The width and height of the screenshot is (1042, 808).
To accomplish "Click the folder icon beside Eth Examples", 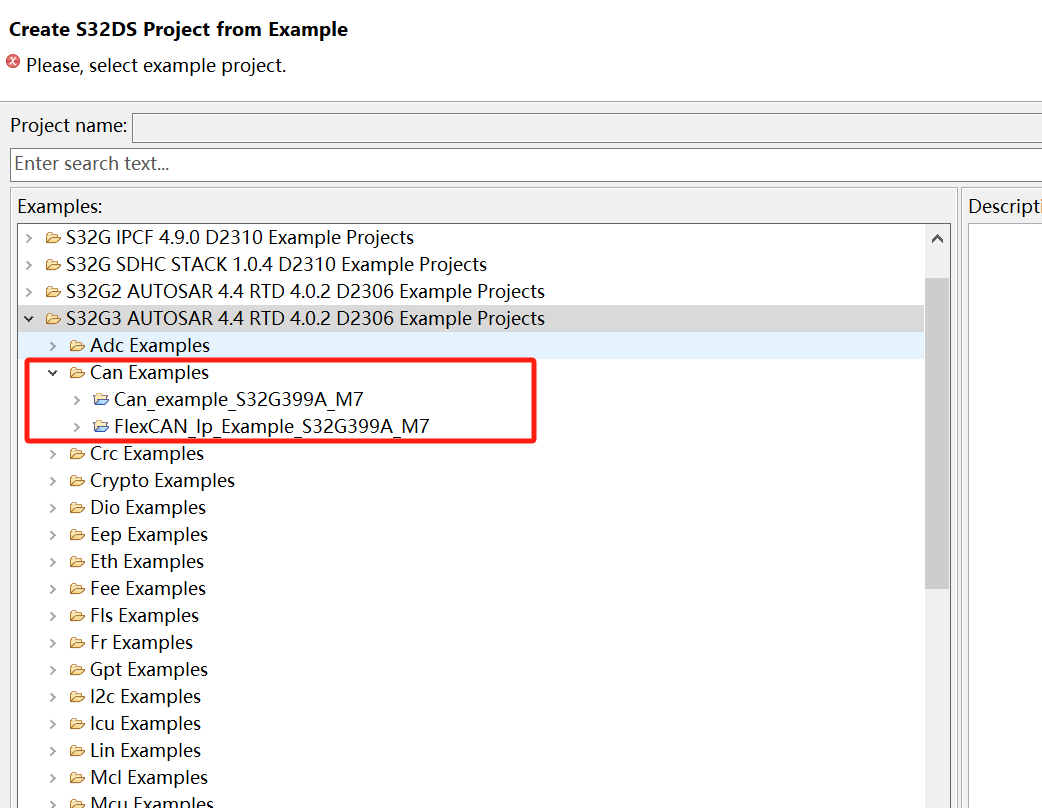I will click(78, 561).
